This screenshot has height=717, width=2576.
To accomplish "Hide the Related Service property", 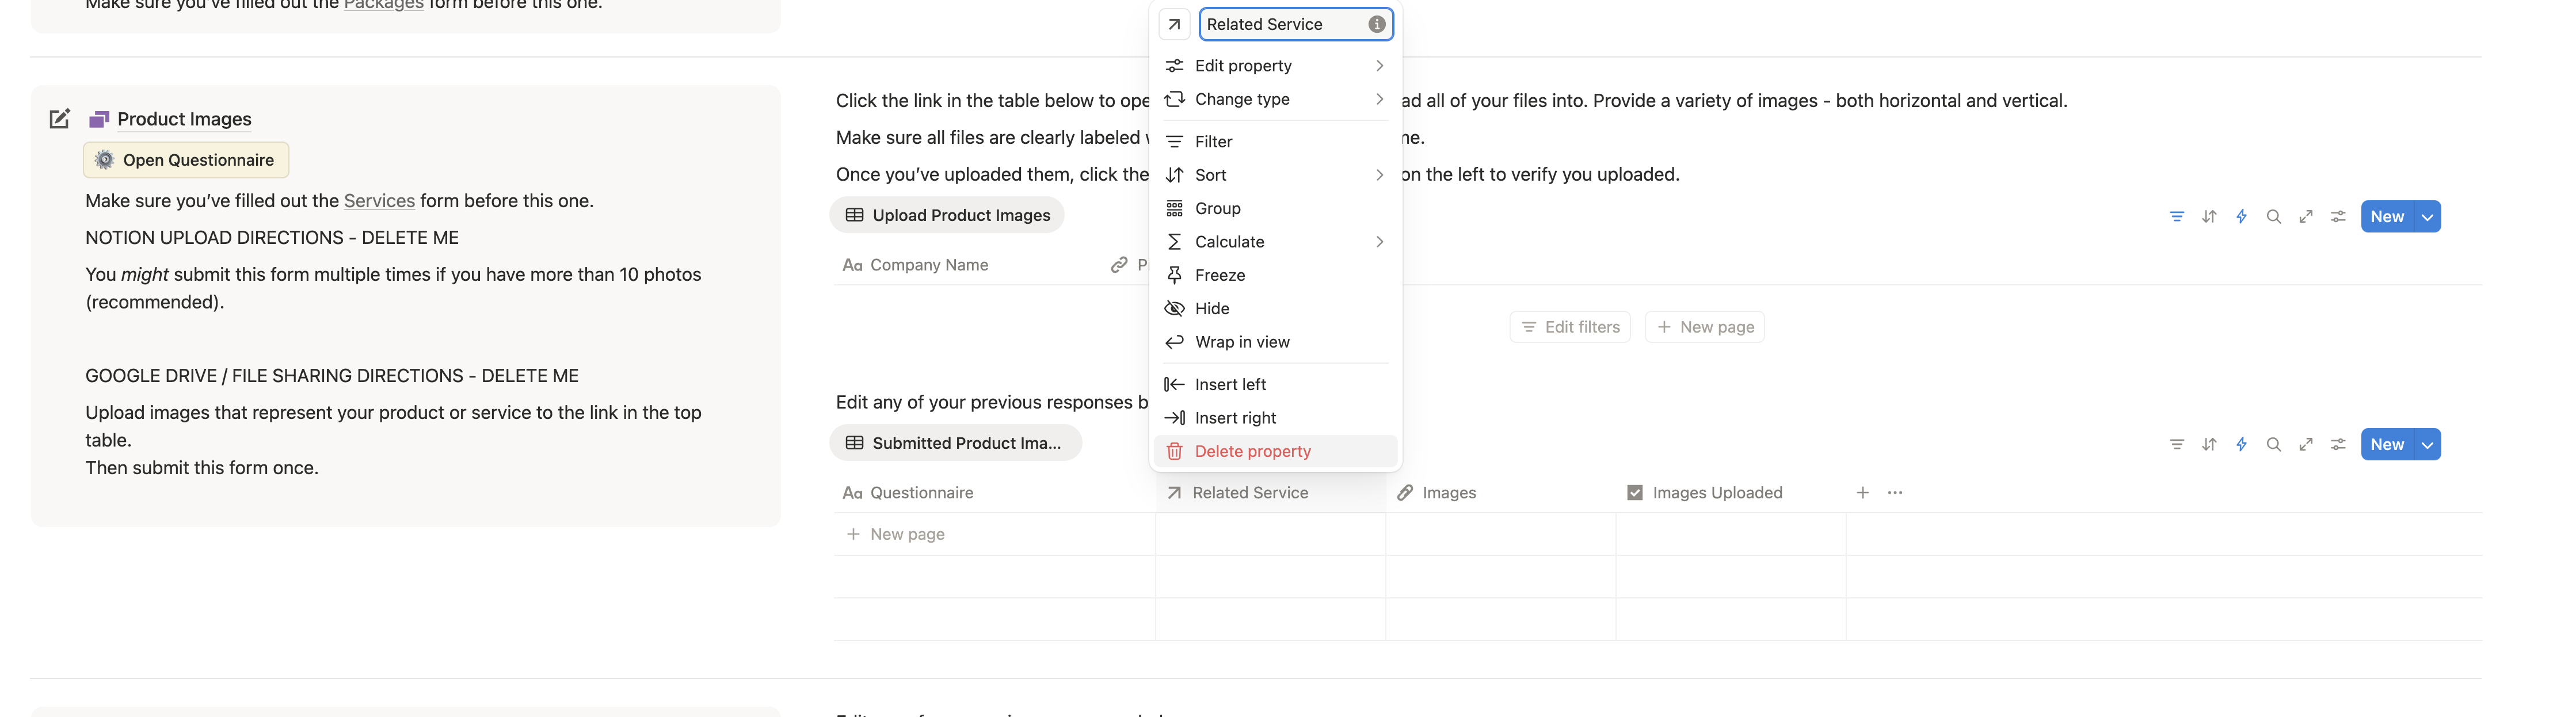I will [x=1211, y=309].
